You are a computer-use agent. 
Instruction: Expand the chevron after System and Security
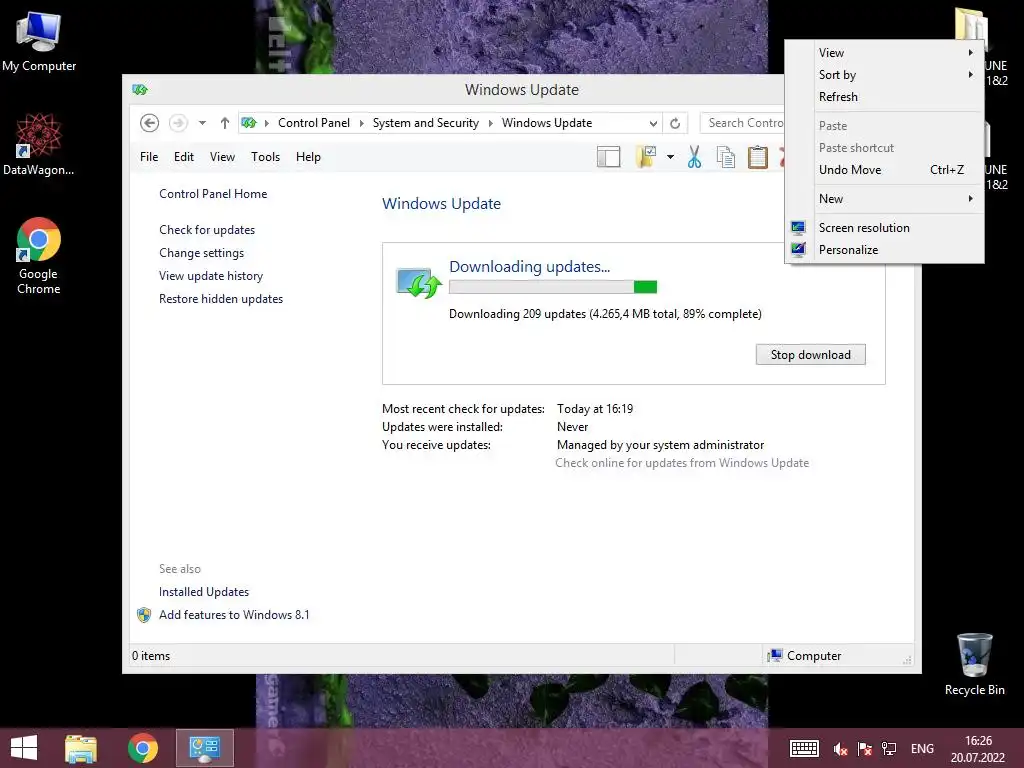[490, 123]
